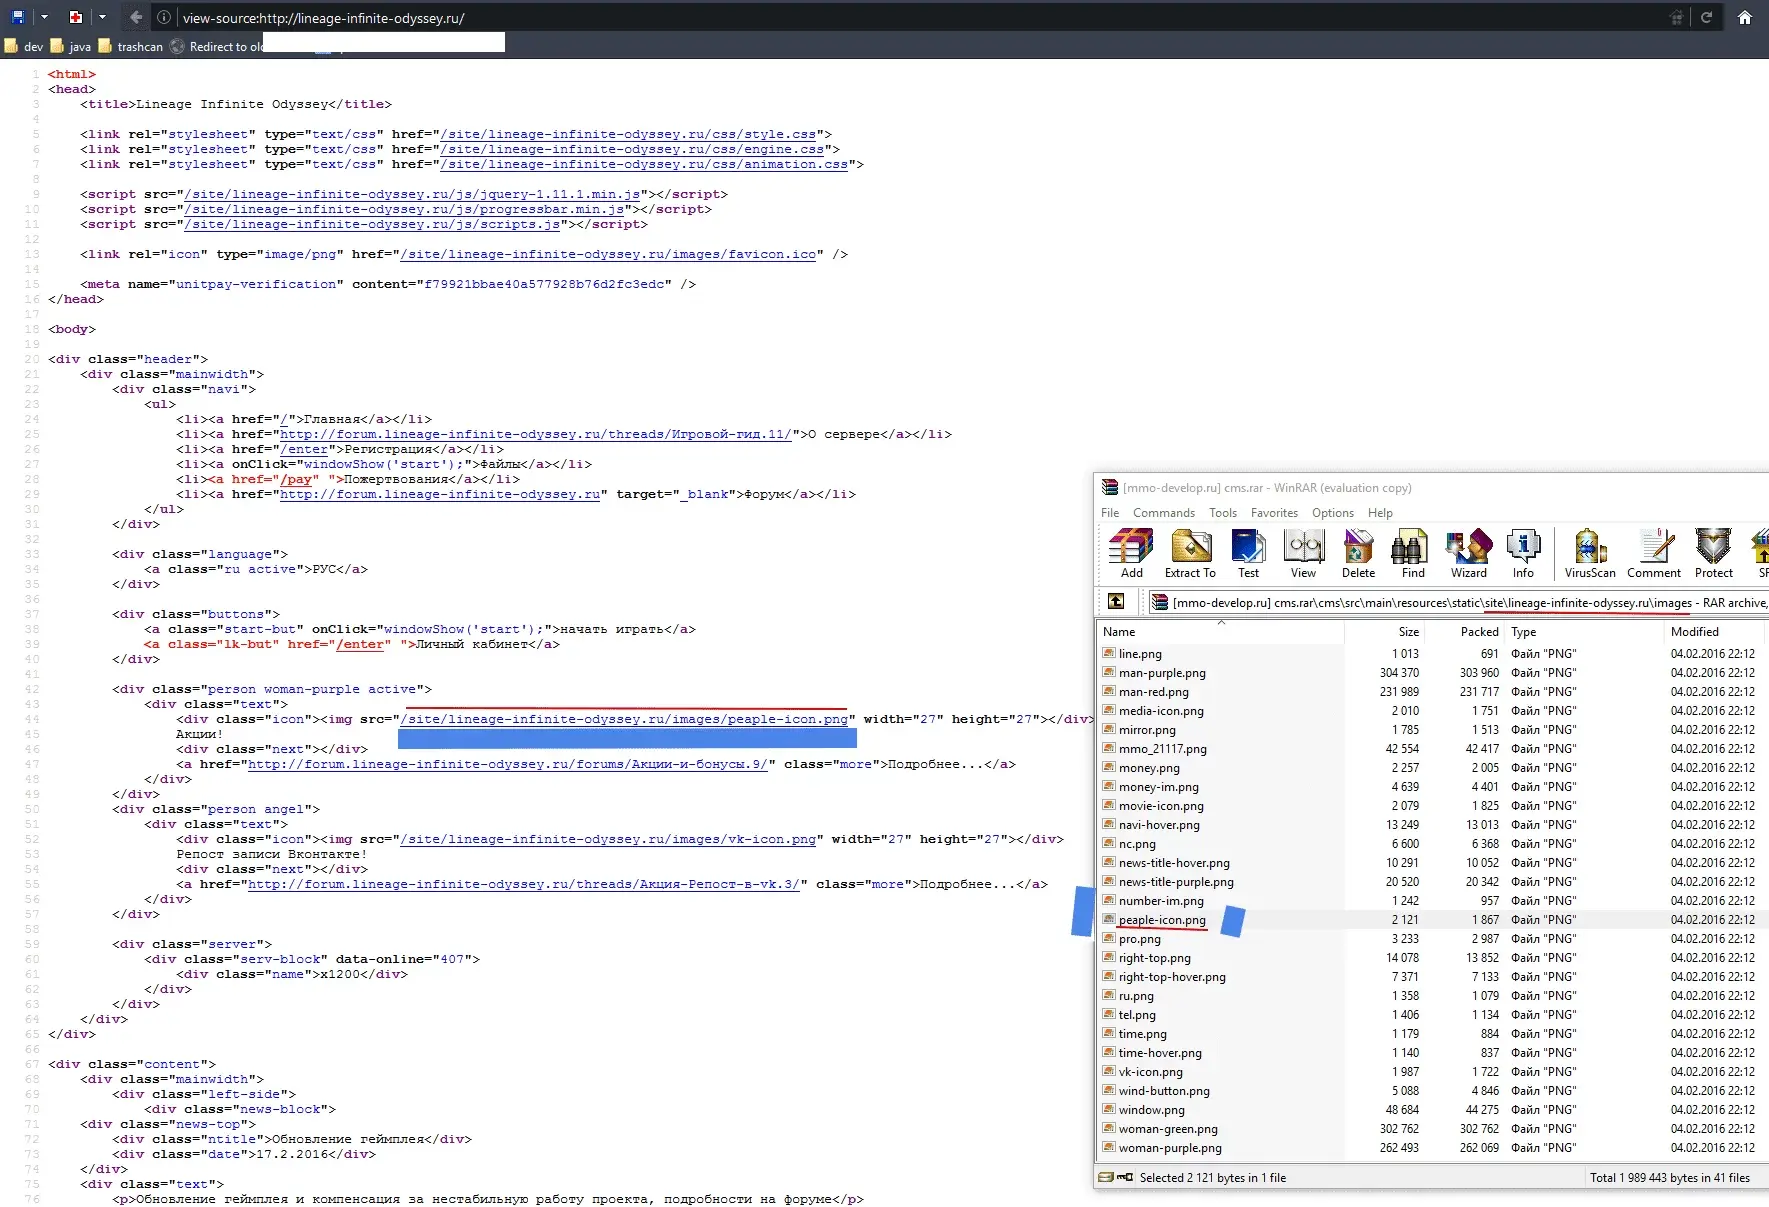Click WinRAR Delete icon
The image size is (1769, 1207).
click(1358, 554)
